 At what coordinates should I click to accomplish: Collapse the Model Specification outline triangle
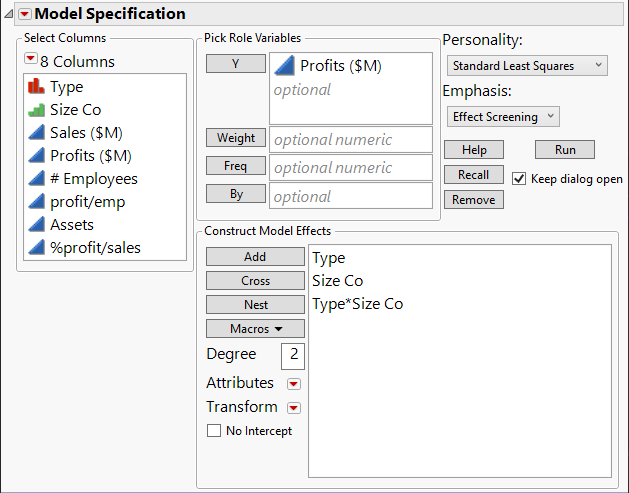9,14
